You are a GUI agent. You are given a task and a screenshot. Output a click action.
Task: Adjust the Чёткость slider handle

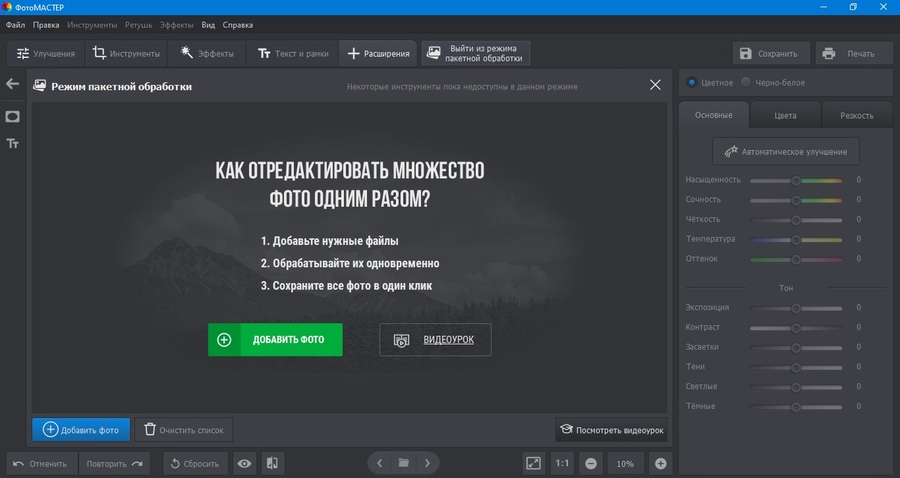click(796, 220)
